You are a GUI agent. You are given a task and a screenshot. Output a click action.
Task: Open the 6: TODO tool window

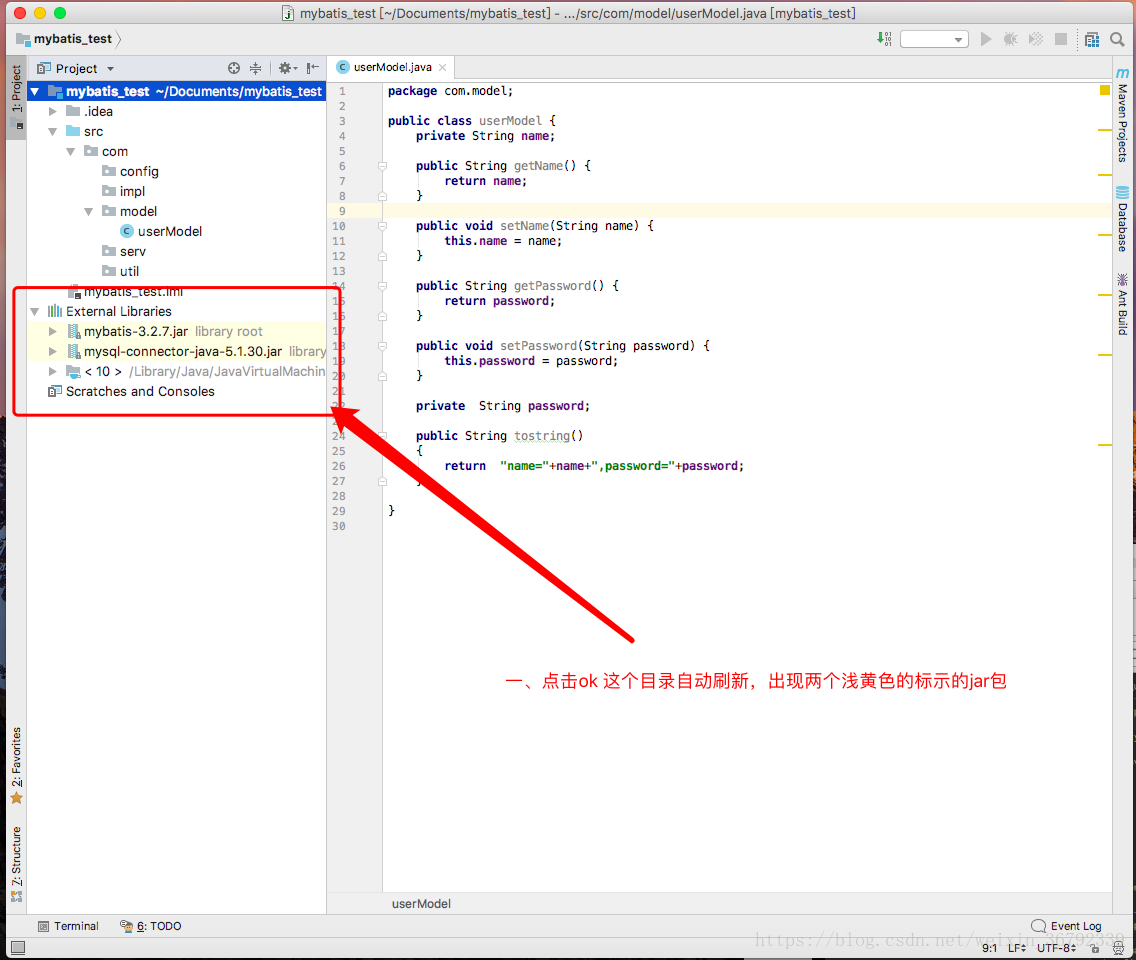pyautogui.click(x=151, y=926)
